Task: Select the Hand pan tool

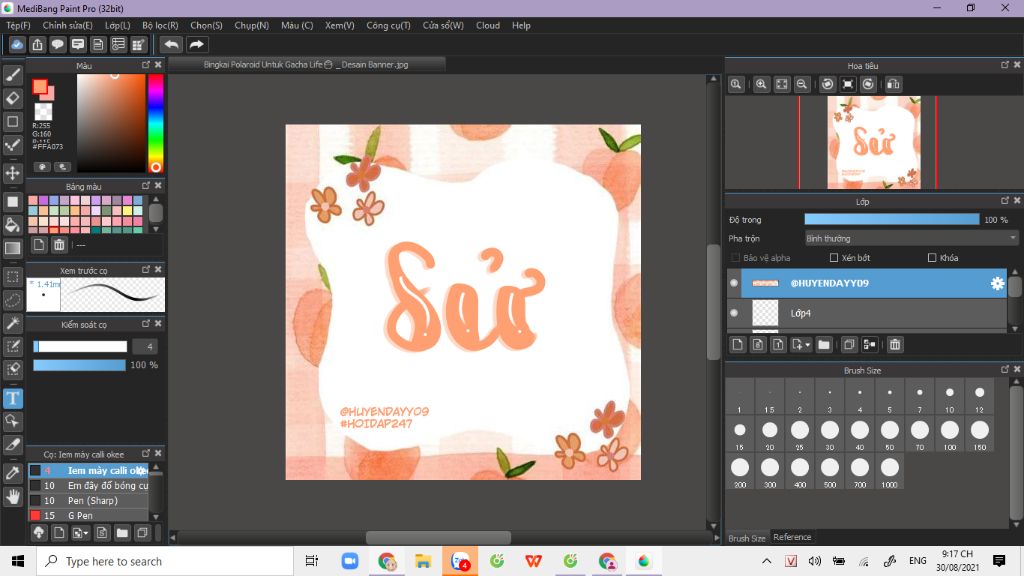Action: pos(13,496)
